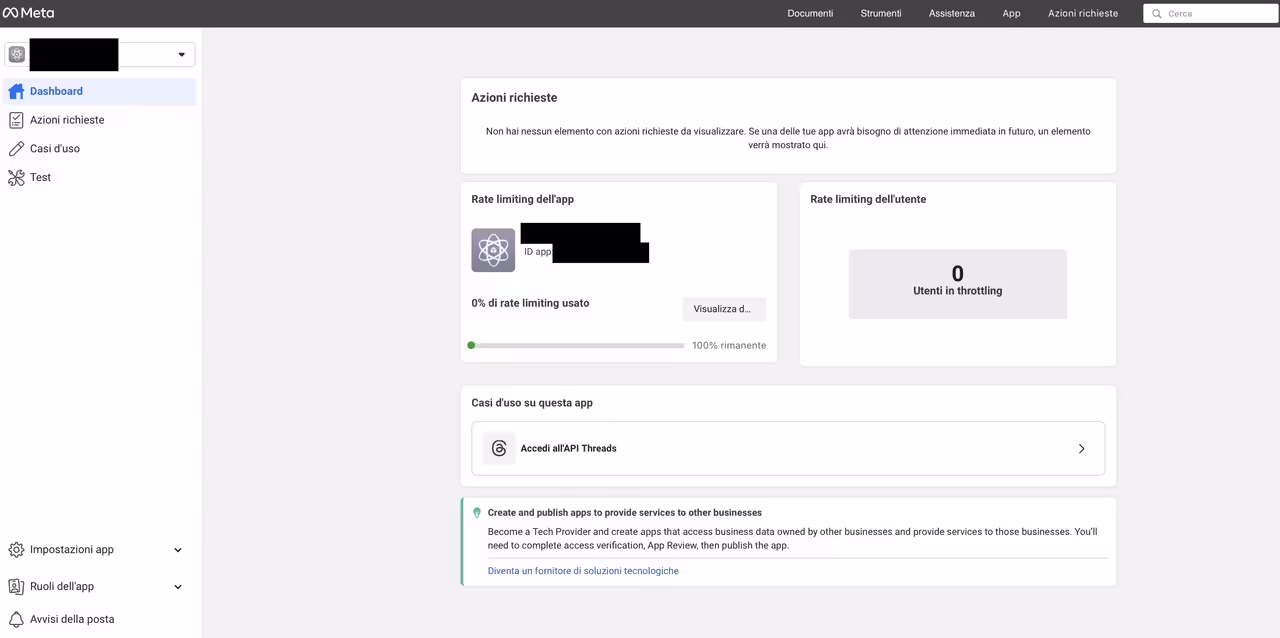Open the app selector dropdown arrow

181,55
